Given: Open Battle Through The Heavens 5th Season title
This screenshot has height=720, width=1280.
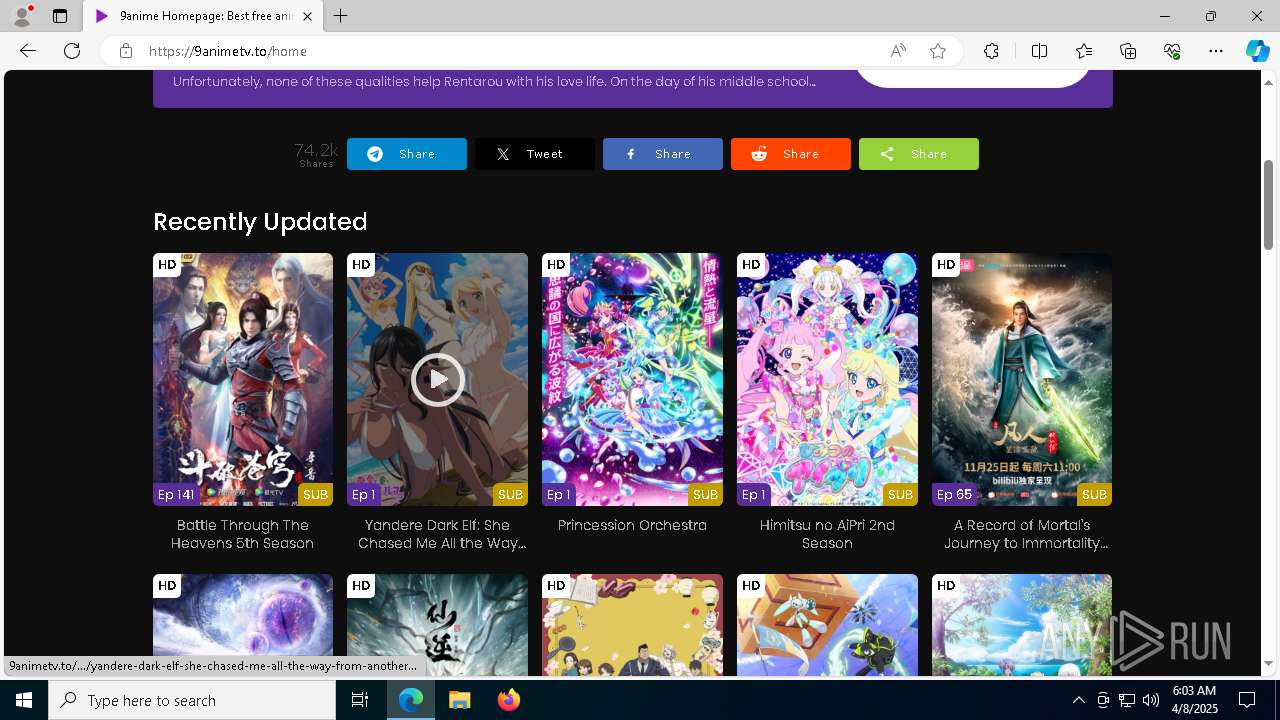Looking at the screenshot, I should coord(243,534).
